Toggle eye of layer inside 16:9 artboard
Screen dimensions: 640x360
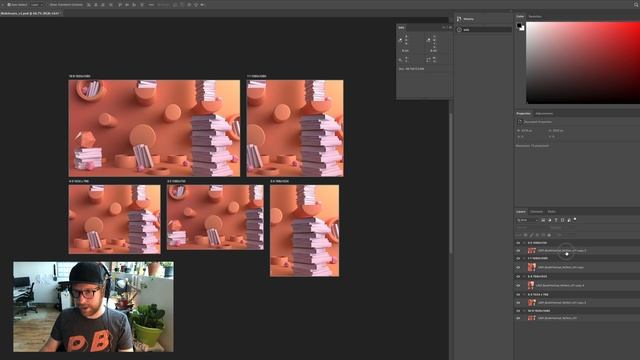[x=518, y=318]
